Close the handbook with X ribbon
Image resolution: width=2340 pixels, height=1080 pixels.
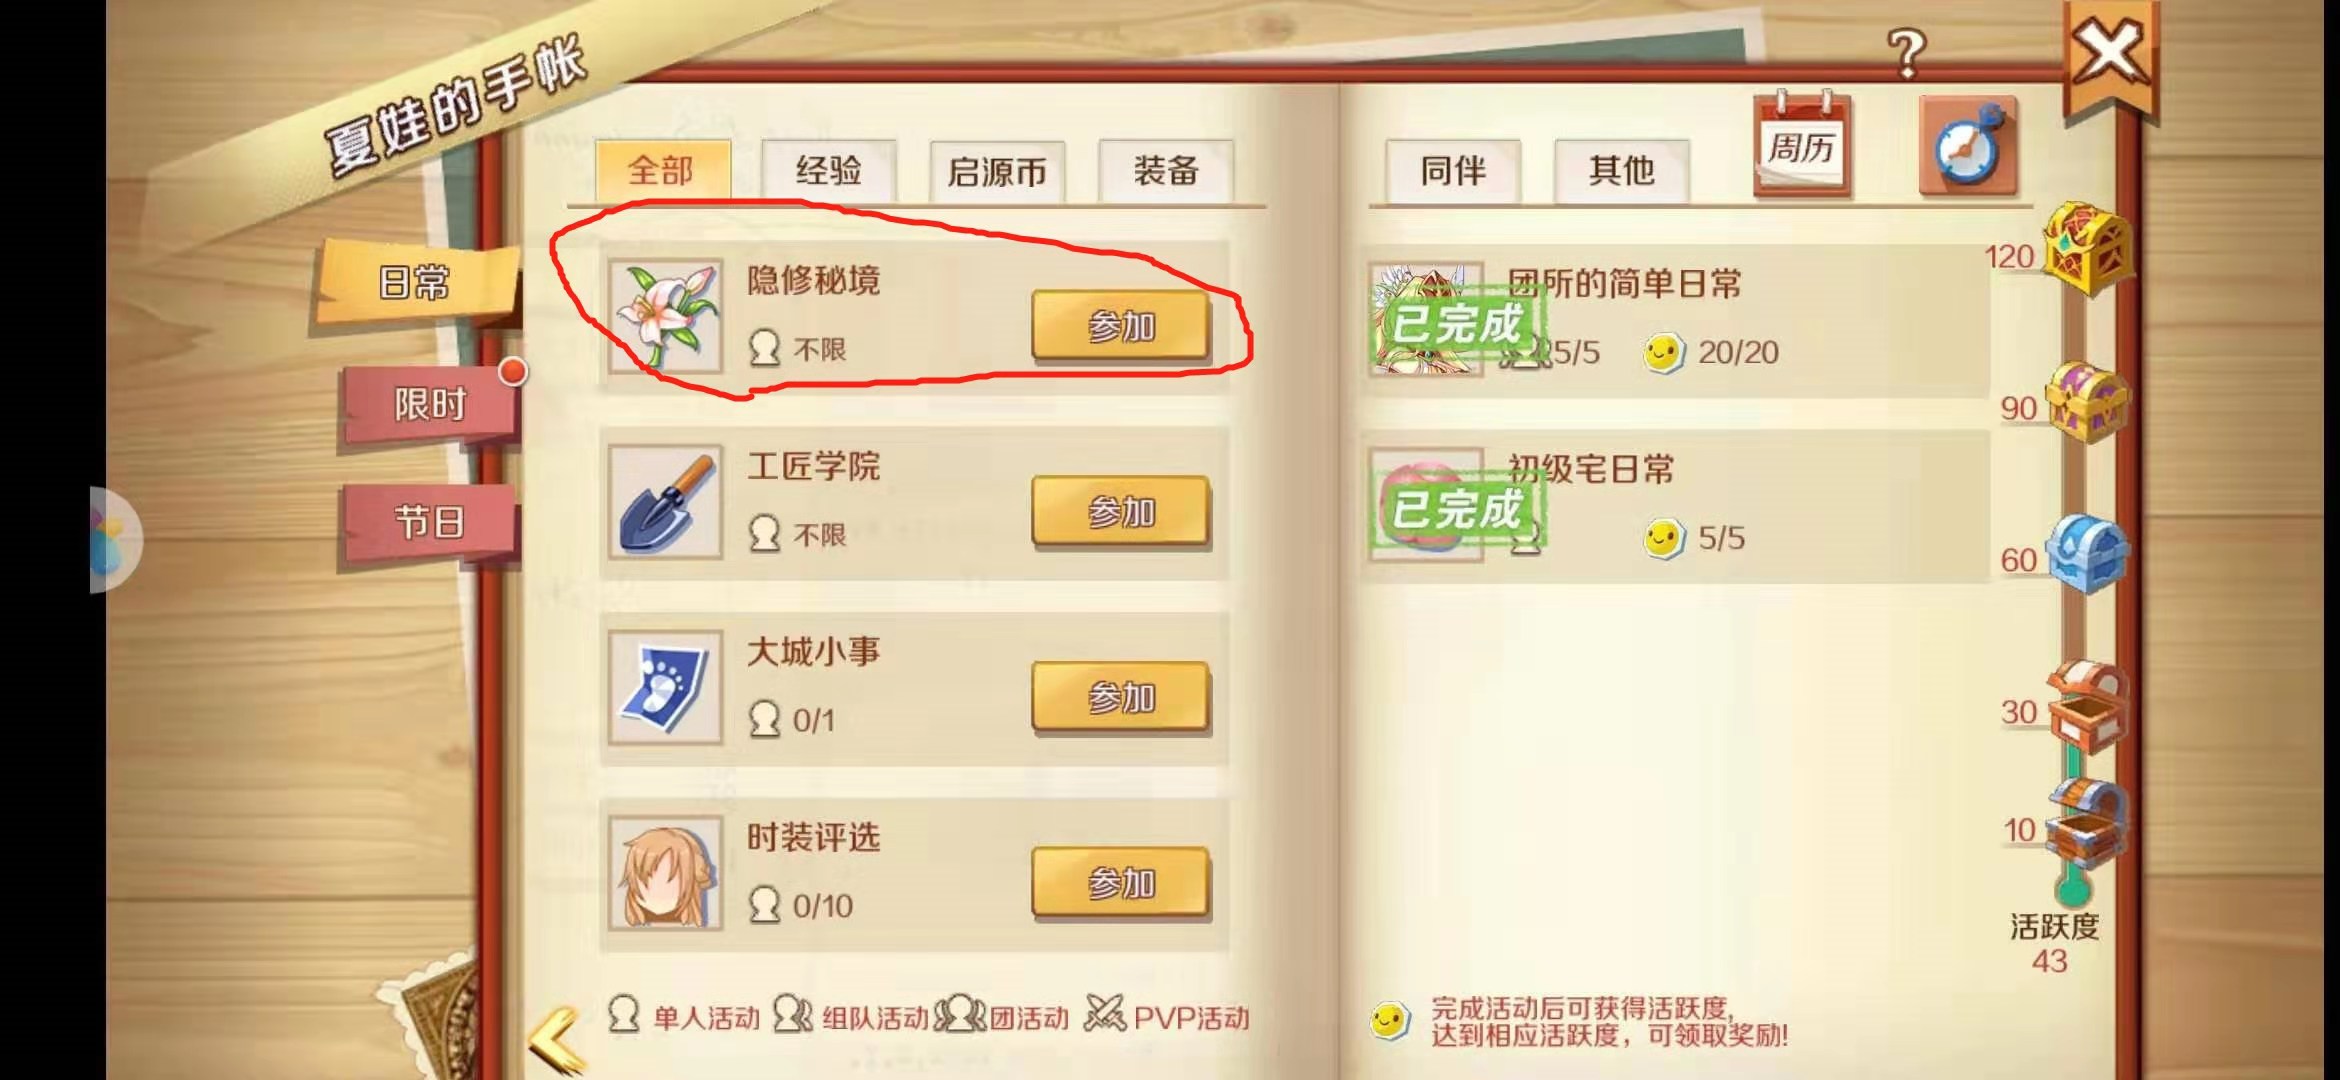tap(2108, 55)
